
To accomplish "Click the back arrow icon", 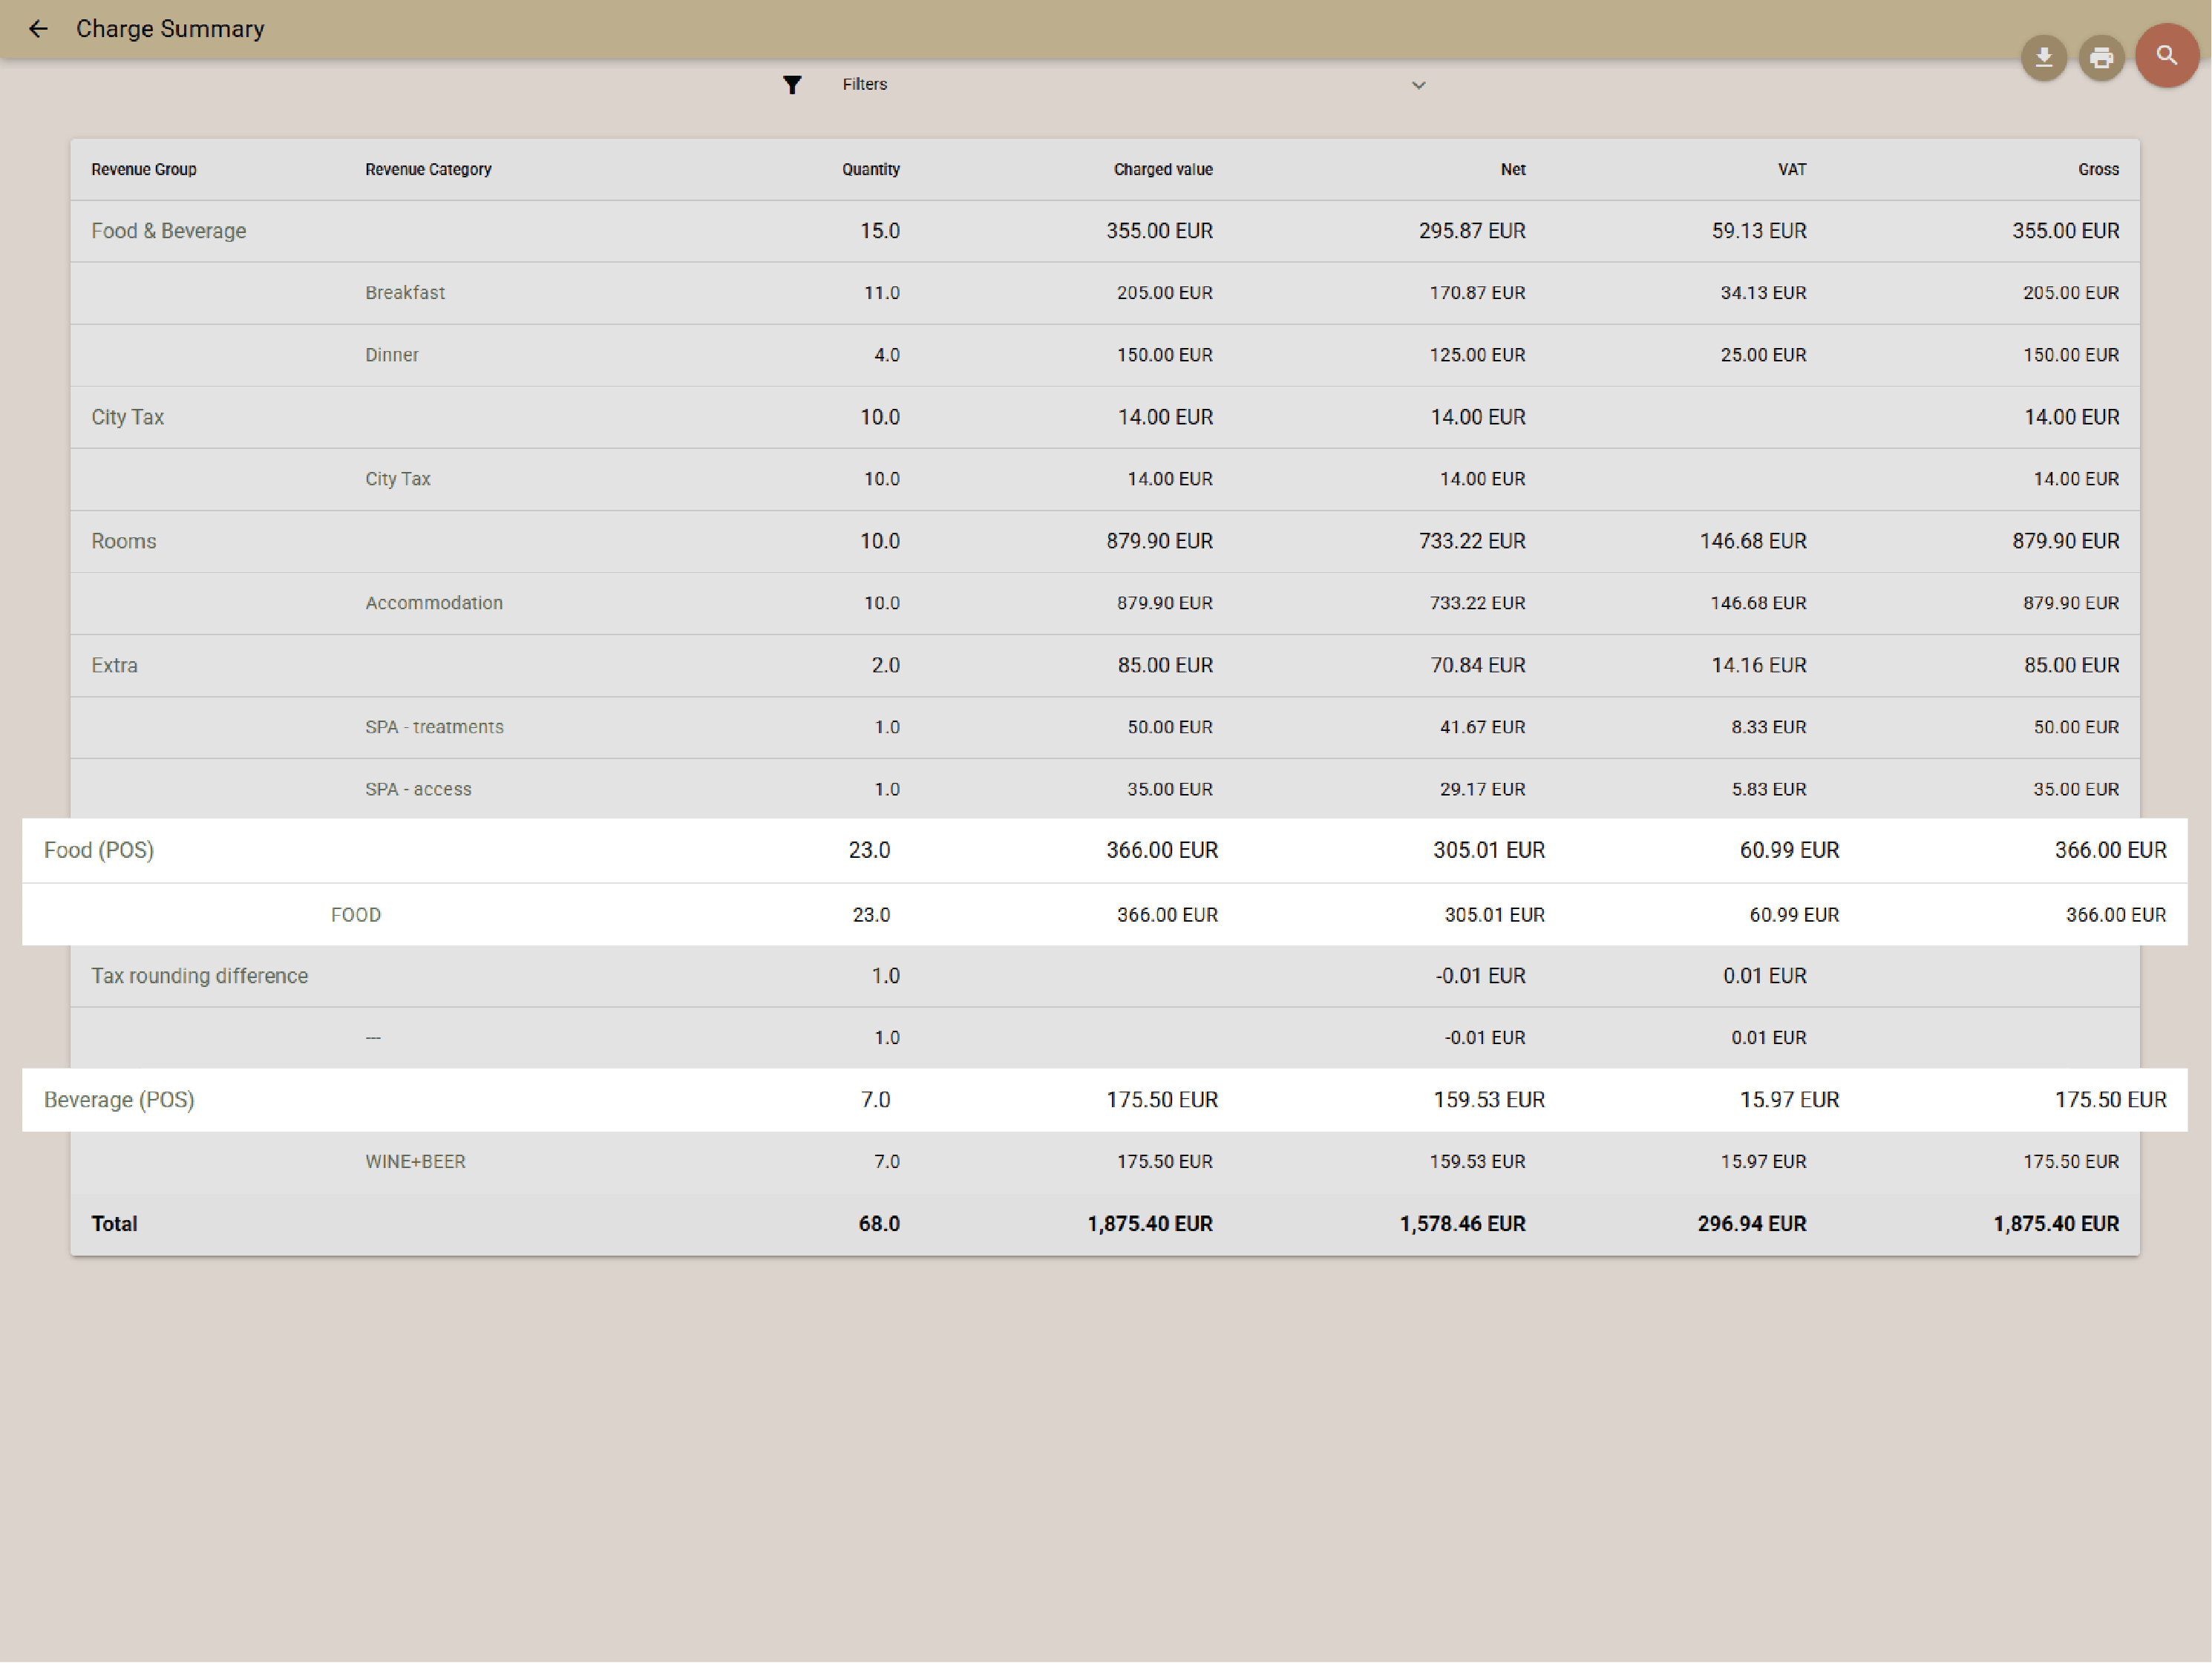I will coord(38,29).
